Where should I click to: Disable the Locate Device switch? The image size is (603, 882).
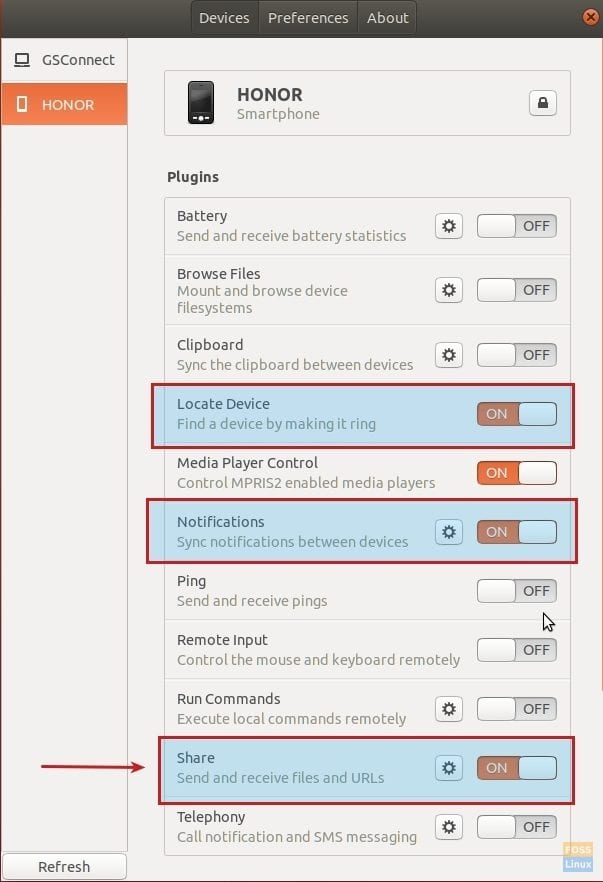click(x=516, y=414)
